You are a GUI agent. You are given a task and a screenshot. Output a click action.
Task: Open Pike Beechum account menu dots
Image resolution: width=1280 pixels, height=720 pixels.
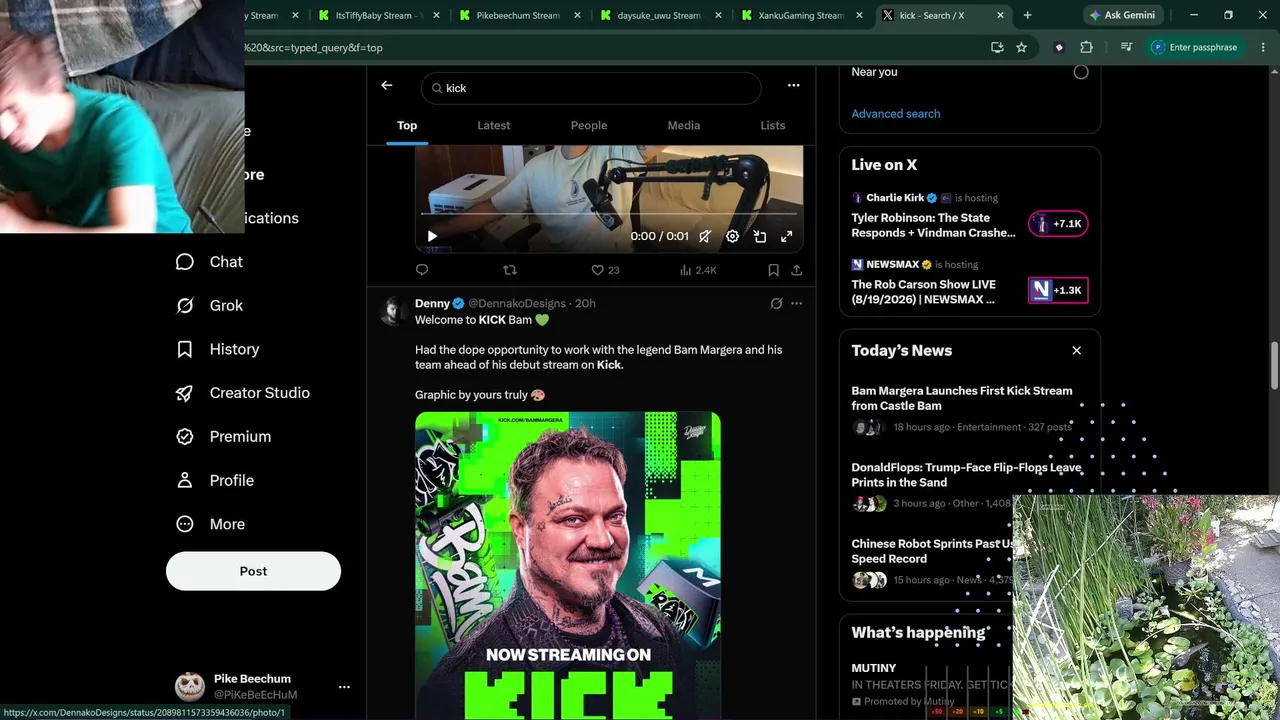(344, 687)
